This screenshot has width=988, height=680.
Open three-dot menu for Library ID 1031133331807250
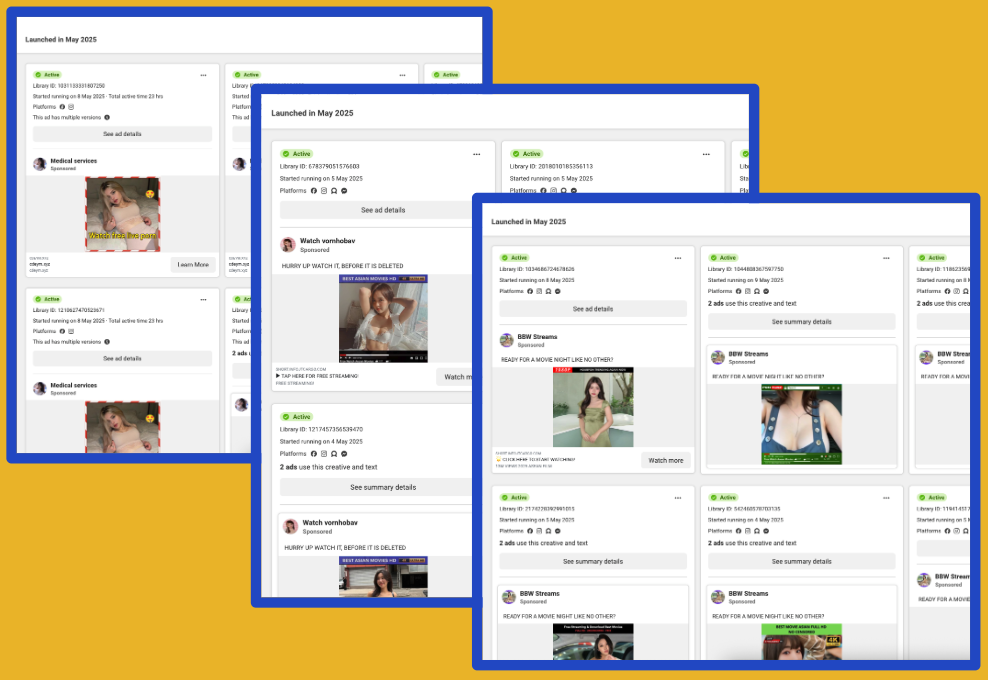[x=204, y=75]
